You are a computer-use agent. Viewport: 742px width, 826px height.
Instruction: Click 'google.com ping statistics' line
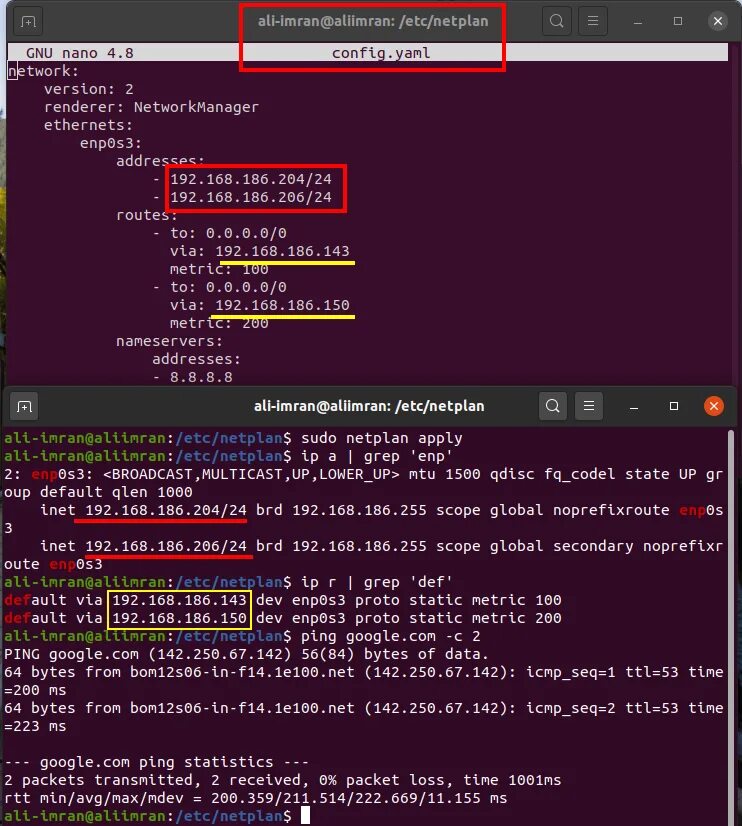[x=156, y=762]
